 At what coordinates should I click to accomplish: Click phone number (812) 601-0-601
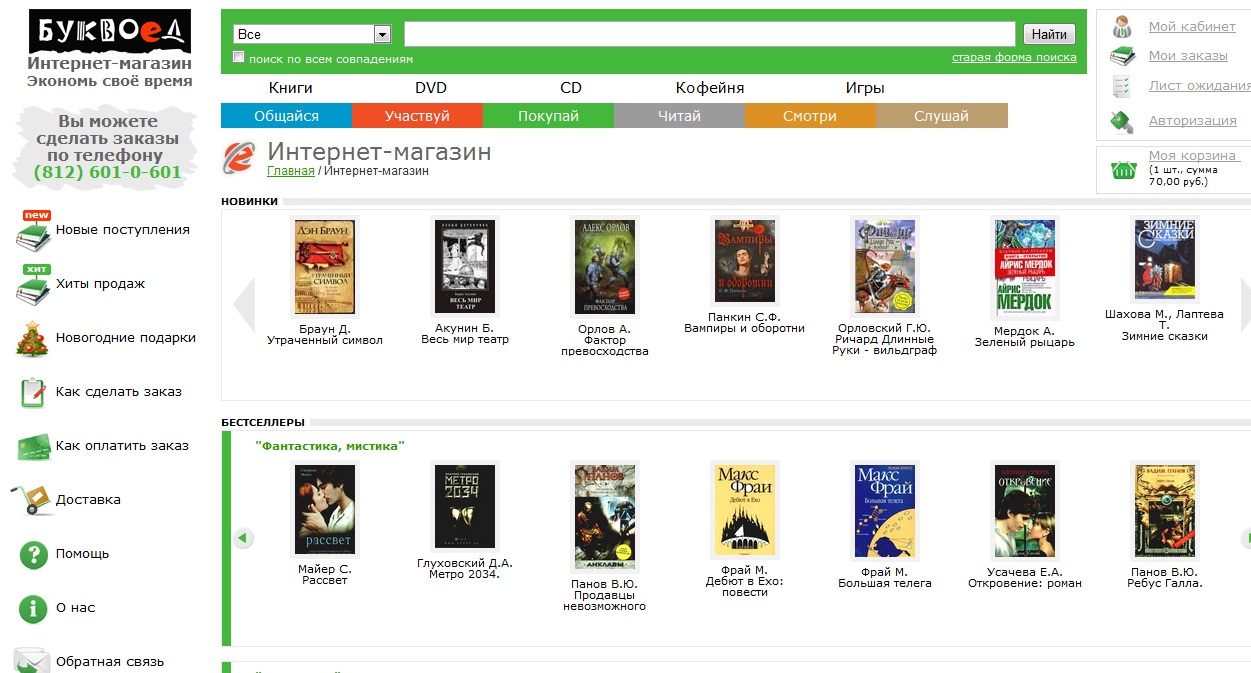[108, 172]
